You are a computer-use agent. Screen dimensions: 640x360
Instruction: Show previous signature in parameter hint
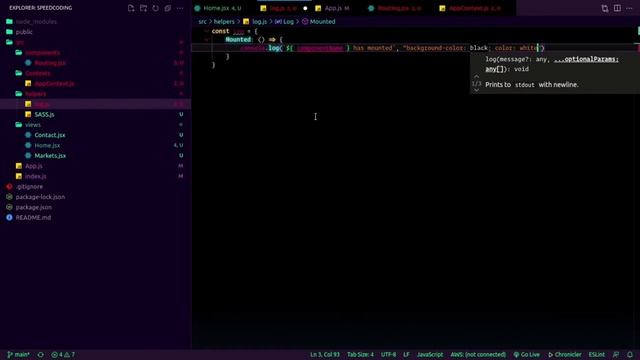pos(476,76)
